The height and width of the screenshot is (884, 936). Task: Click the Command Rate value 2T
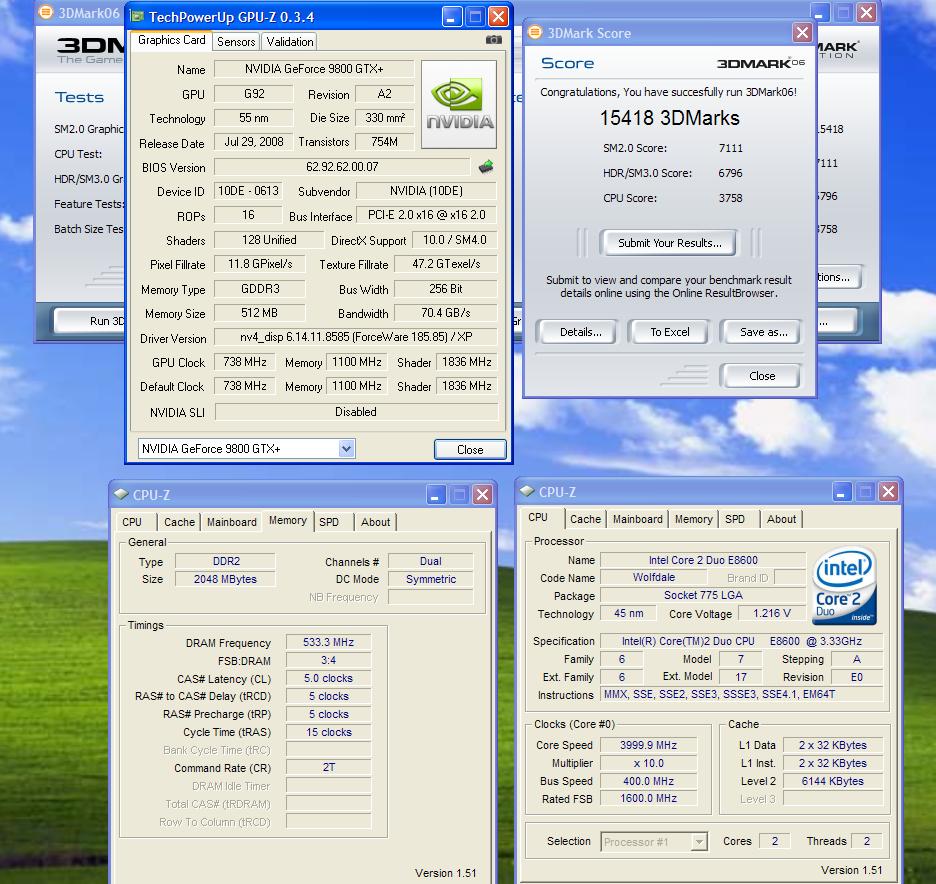point(328,768)
